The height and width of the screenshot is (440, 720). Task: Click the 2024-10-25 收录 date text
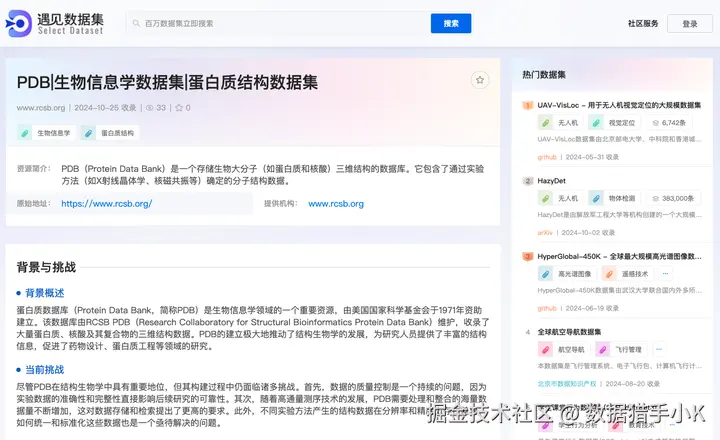tap(105, 108)
